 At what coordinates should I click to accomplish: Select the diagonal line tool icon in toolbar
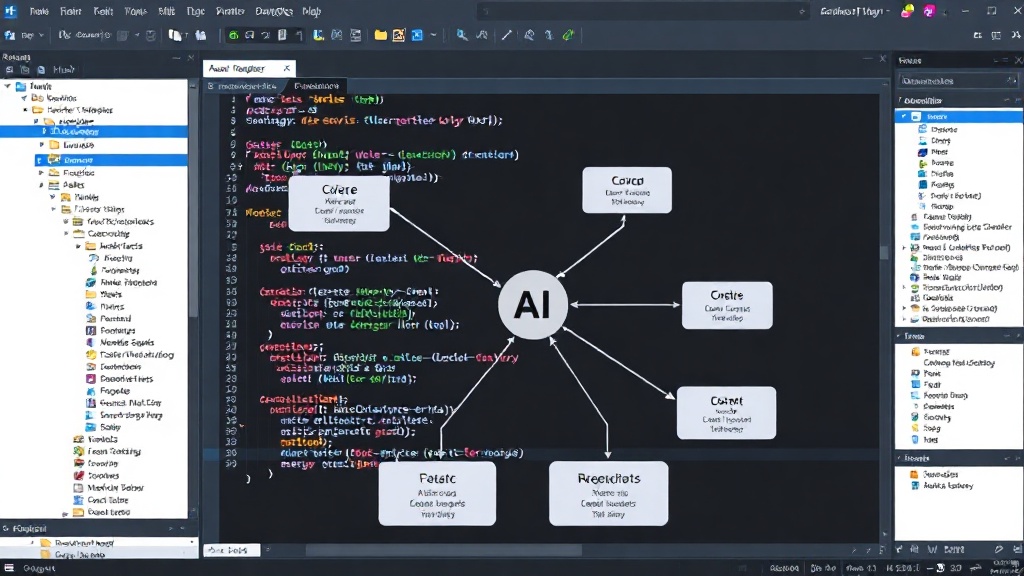[x=507, y=35]
